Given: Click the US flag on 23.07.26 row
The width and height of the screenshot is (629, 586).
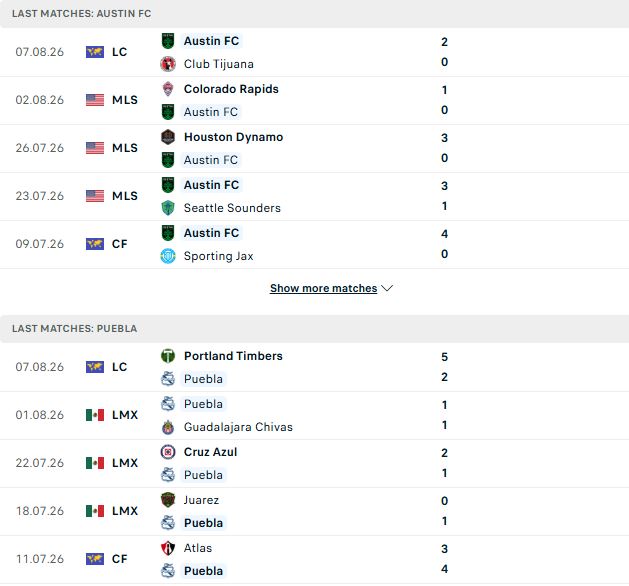Looking at the screenshot, I should pos(95,196).
